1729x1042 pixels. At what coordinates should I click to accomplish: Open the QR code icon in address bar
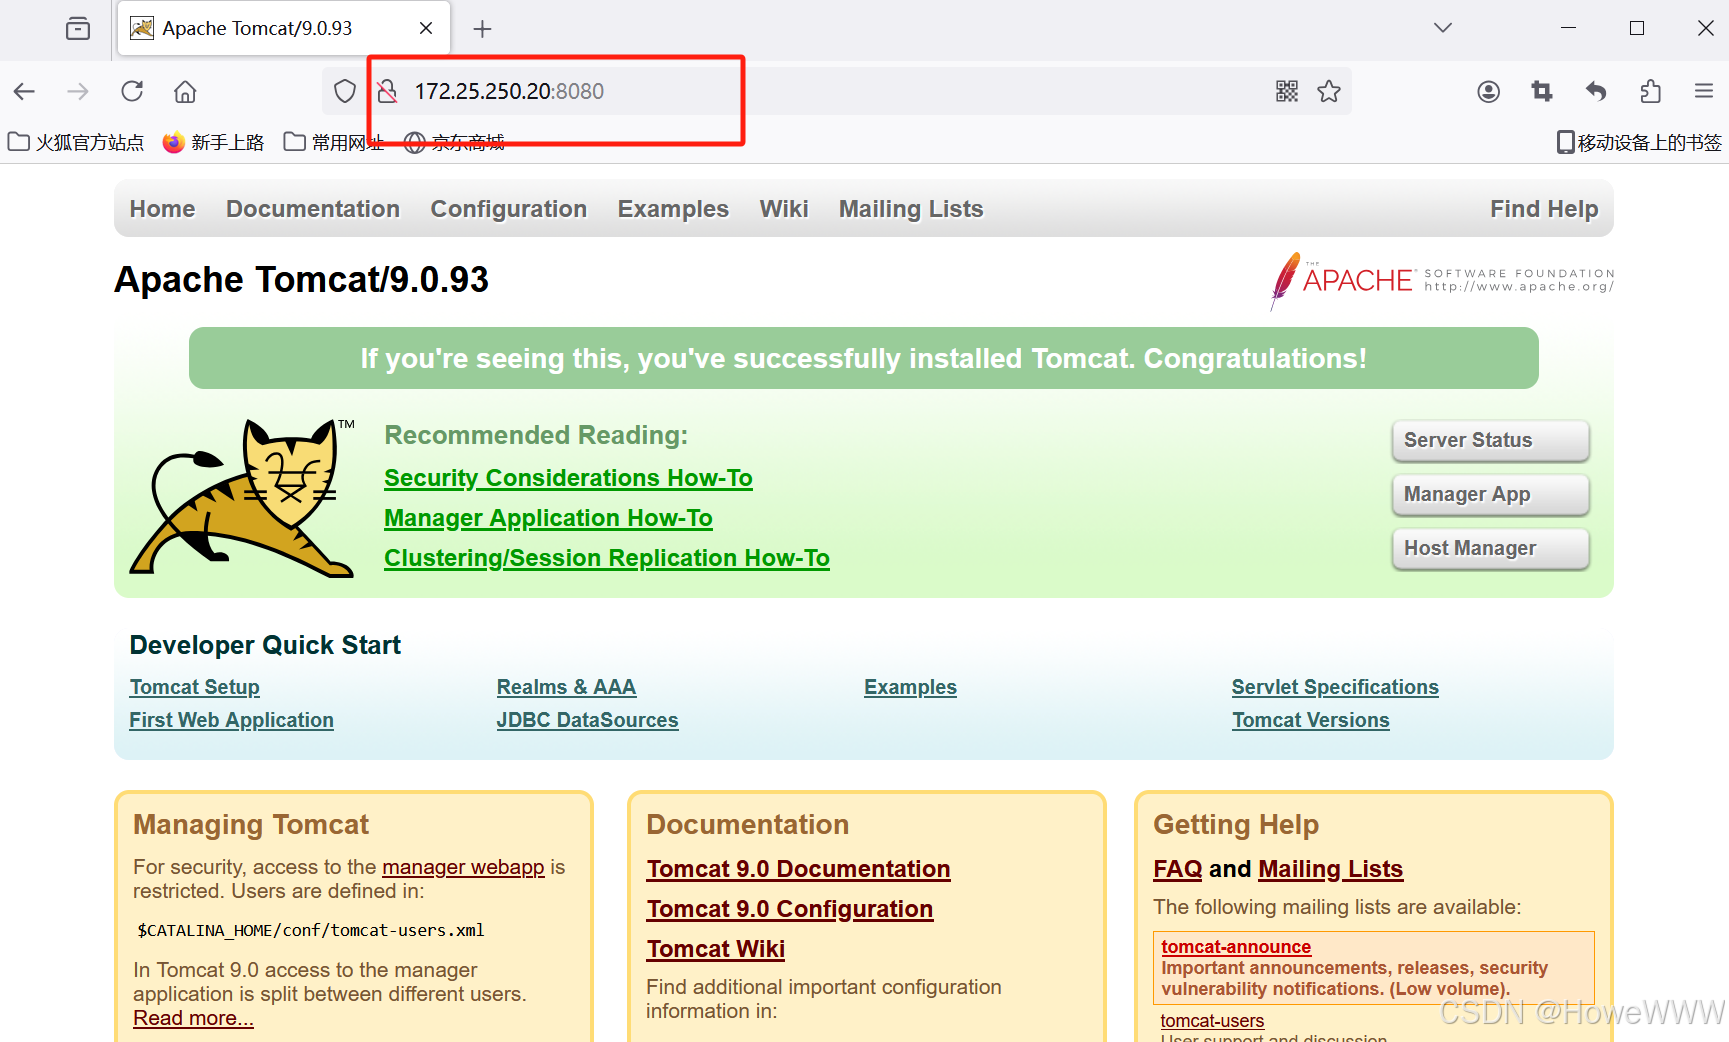[1287, 92]
